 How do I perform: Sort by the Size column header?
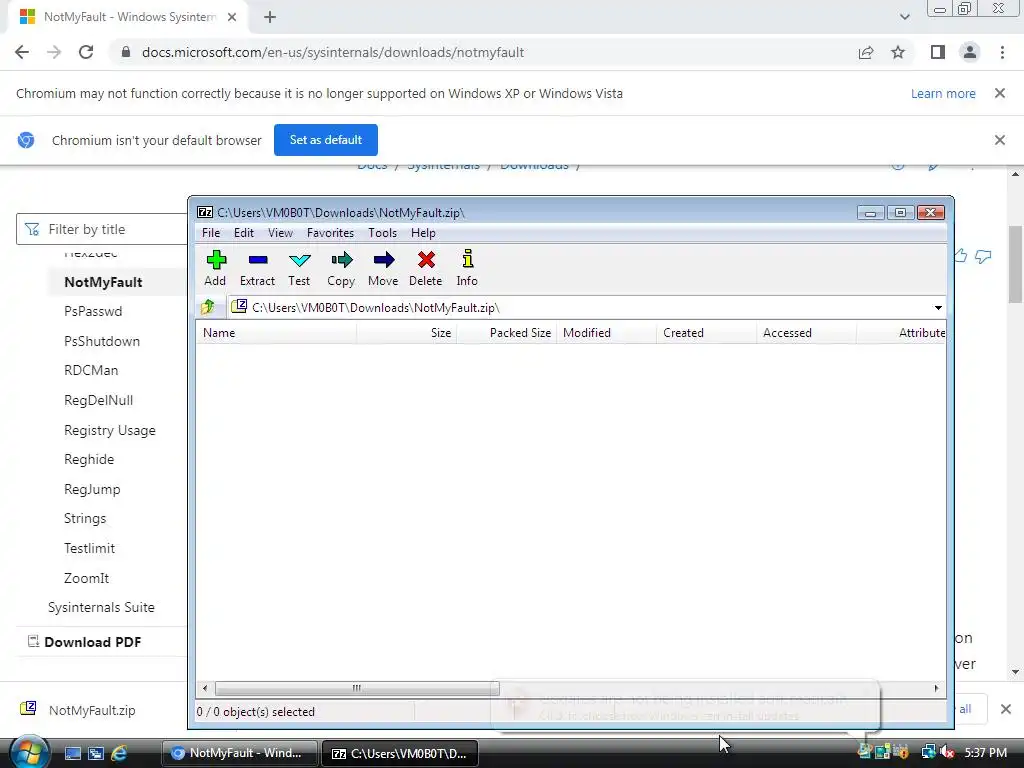tap(406, 333)
